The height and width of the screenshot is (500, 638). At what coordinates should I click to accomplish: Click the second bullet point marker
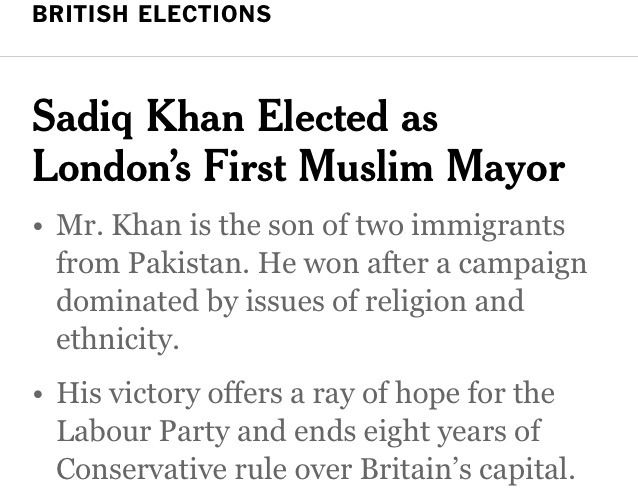tap(38, 394)
